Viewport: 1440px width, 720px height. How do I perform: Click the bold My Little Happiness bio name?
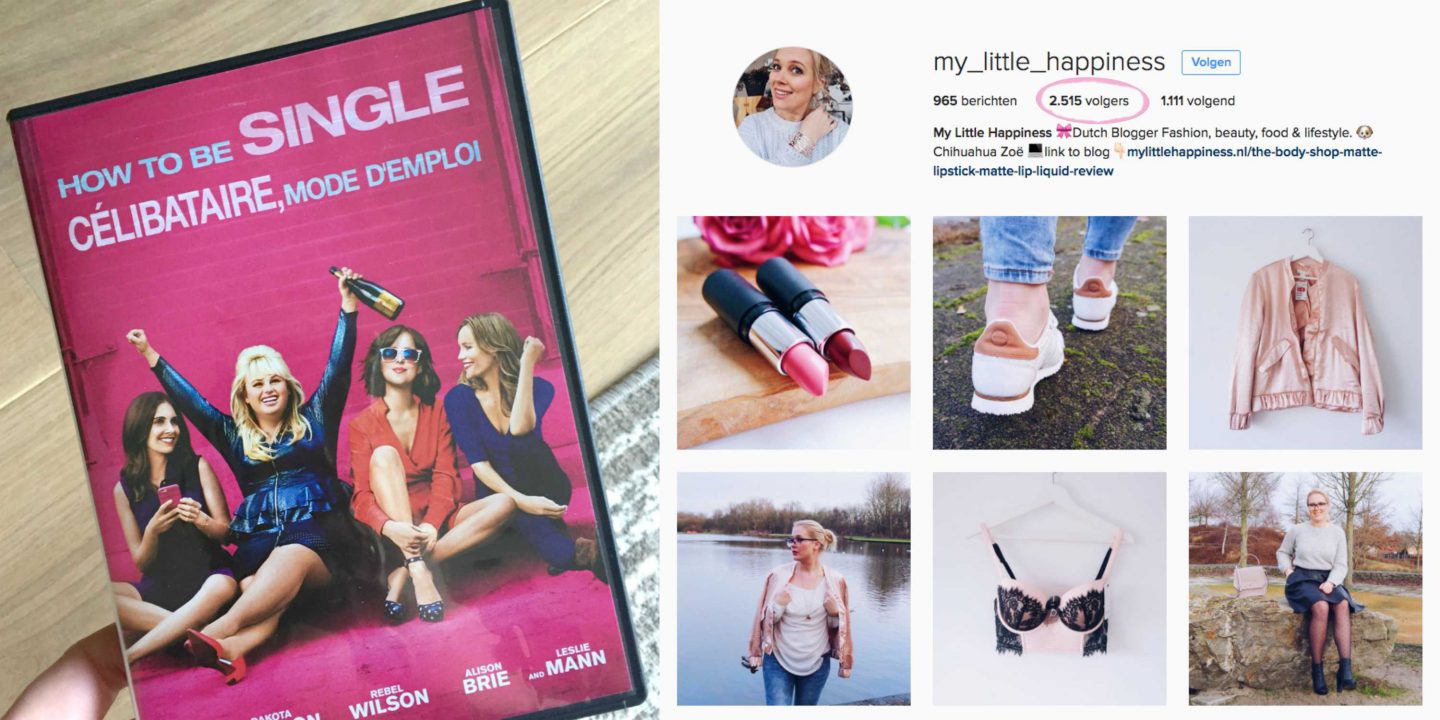pos(992,133)
